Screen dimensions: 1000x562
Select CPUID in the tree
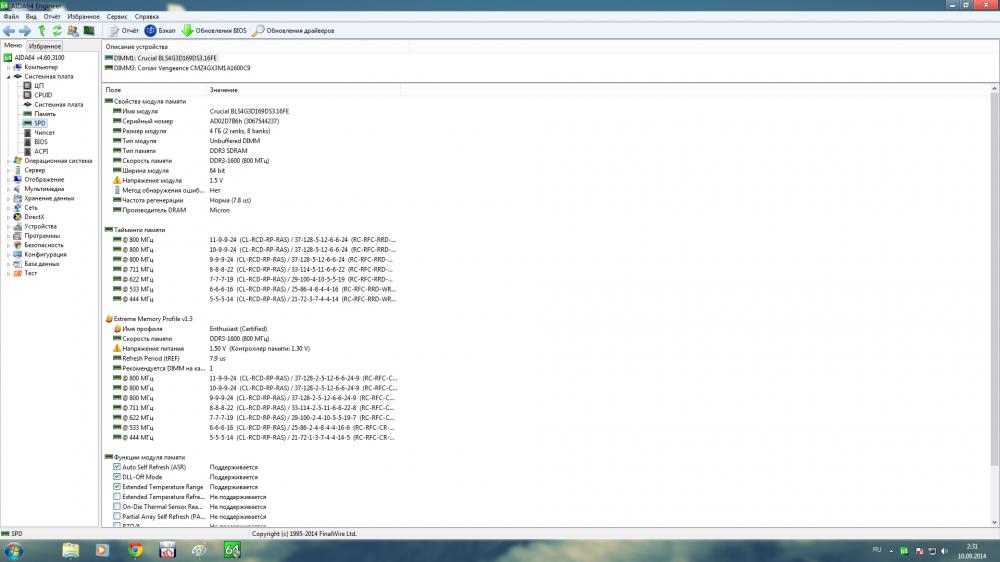point(43,95)
